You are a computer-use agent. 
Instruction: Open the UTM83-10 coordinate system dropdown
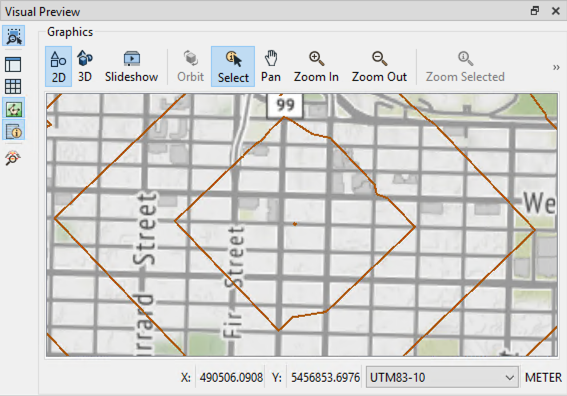442,377
